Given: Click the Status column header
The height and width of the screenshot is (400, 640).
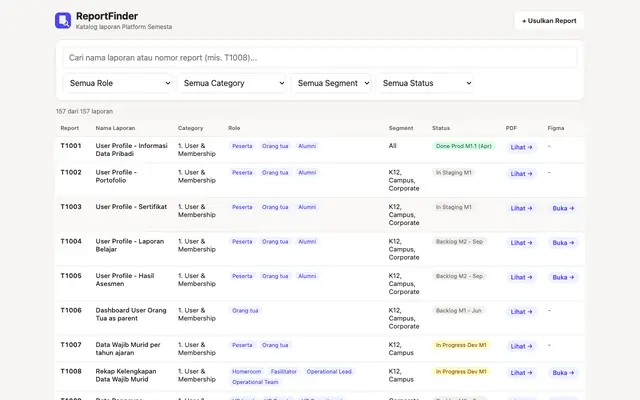Looking at the screenshot, I should [441, 128].
